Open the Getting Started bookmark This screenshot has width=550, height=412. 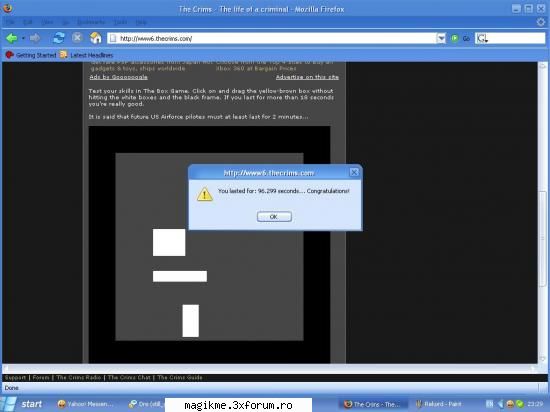31,55
